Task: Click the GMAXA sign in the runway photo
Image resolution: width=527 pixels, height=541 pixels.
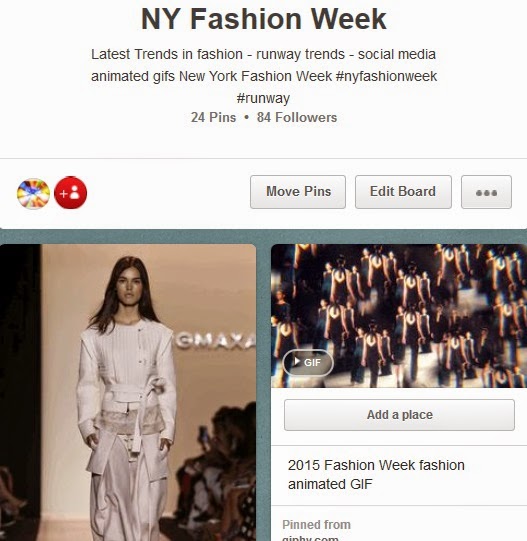Action: pyautogui.click(x=216, y=341)
